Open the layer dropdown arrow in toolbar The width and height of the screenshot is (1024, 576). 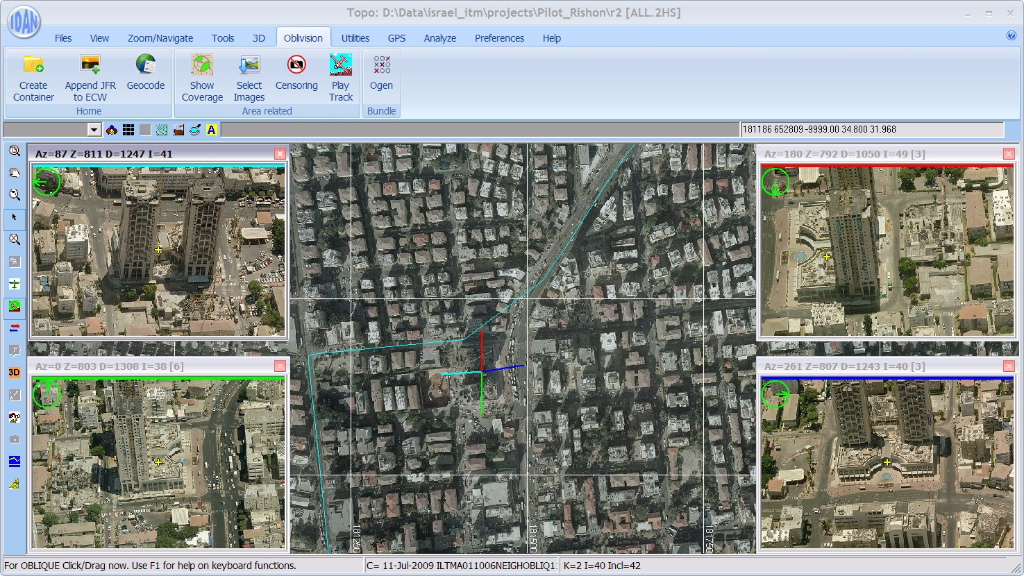point(94,130)
